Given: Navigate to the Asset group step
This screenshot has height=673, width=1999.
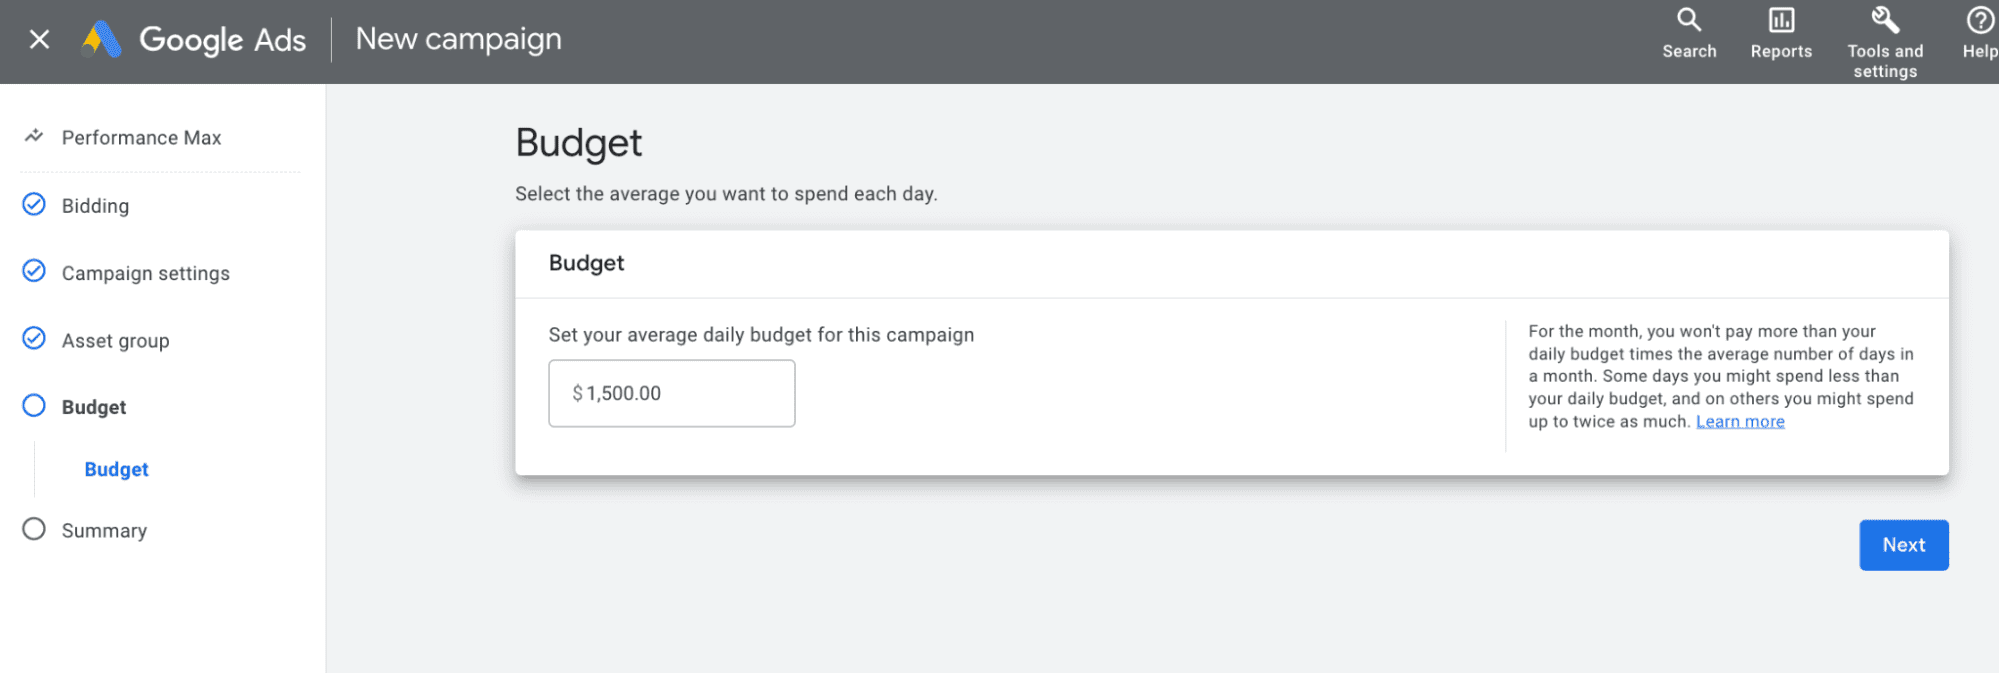Looking at the screenshot, I should pyautogui.click(x=116, y=341).
